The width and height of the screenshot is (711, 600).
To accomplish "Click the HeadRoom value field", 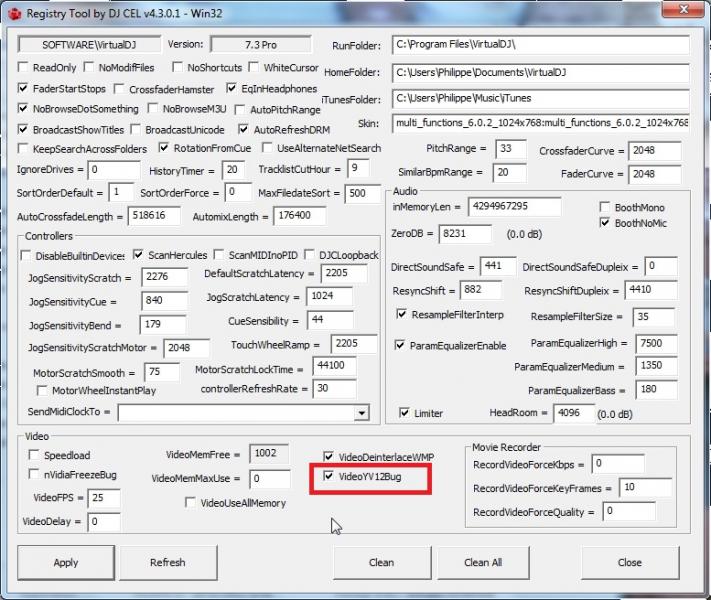I will click(x=573, y=413).
